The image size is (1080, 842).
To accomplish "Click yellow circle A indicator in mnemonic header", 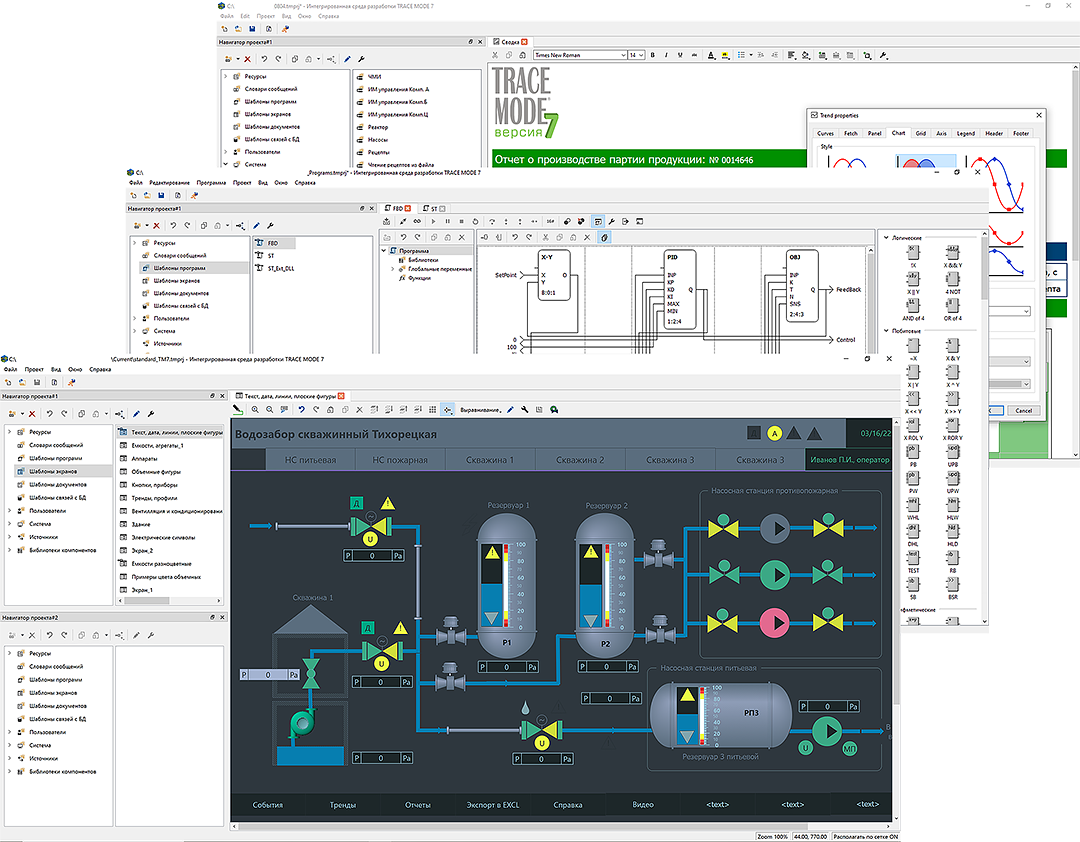I will 774,433.
